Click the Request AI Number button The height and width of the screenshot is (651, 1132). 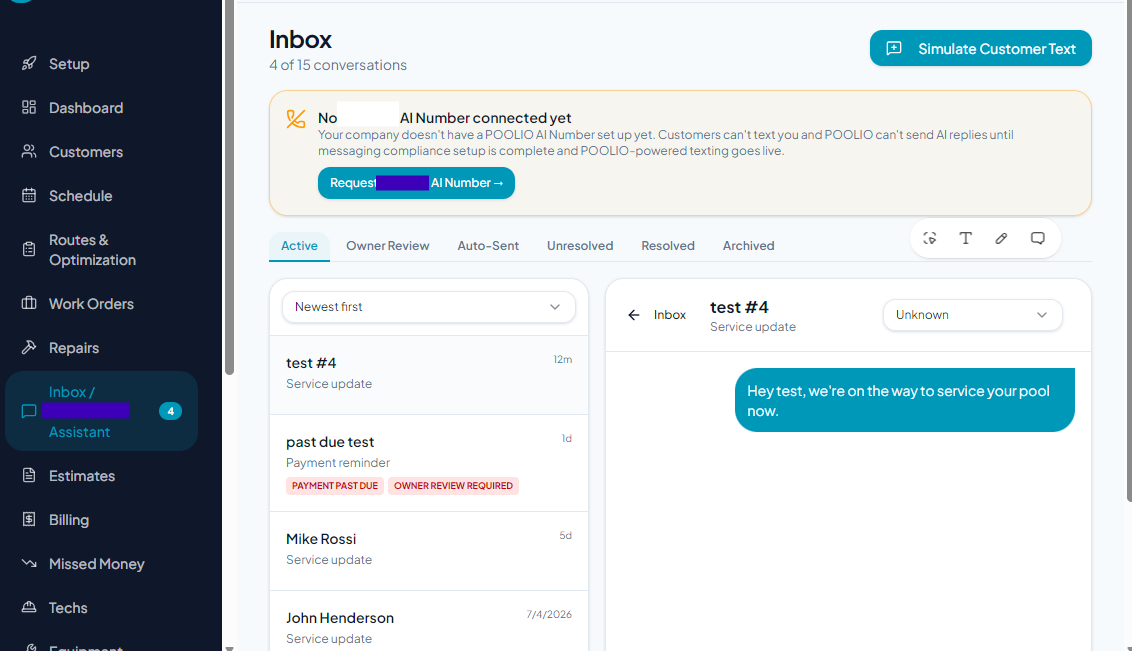pos(417,183)
